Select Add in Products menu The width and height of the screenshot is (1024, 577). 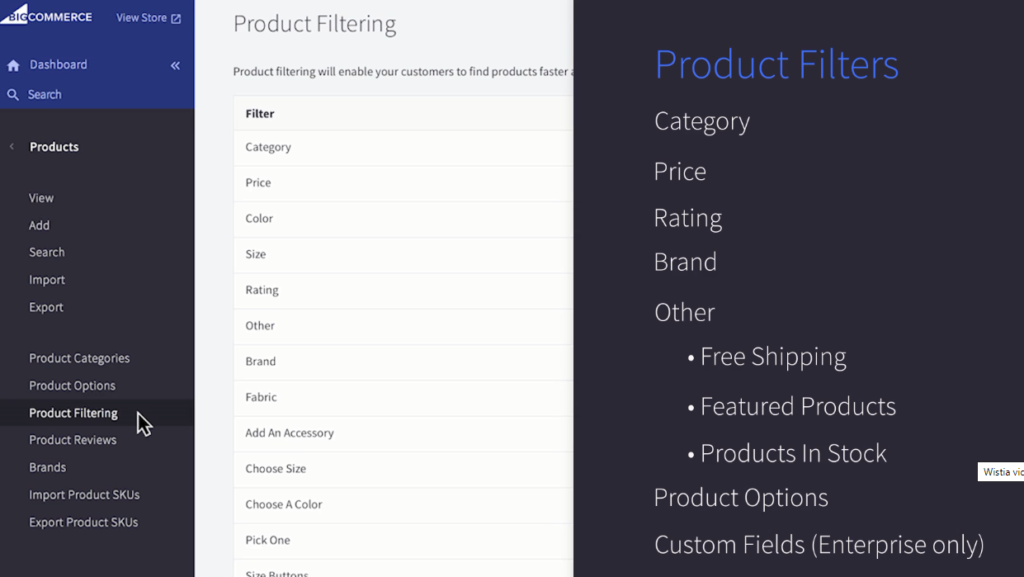[x=39, y=226]
